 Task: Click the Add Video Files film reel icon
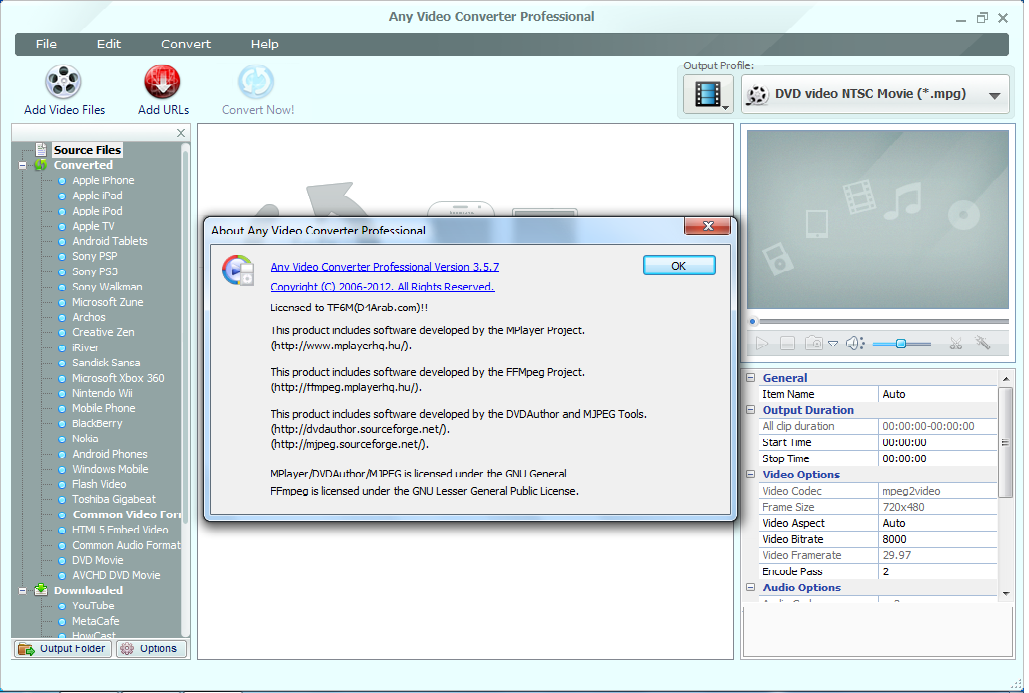click(x=63, y=82)
